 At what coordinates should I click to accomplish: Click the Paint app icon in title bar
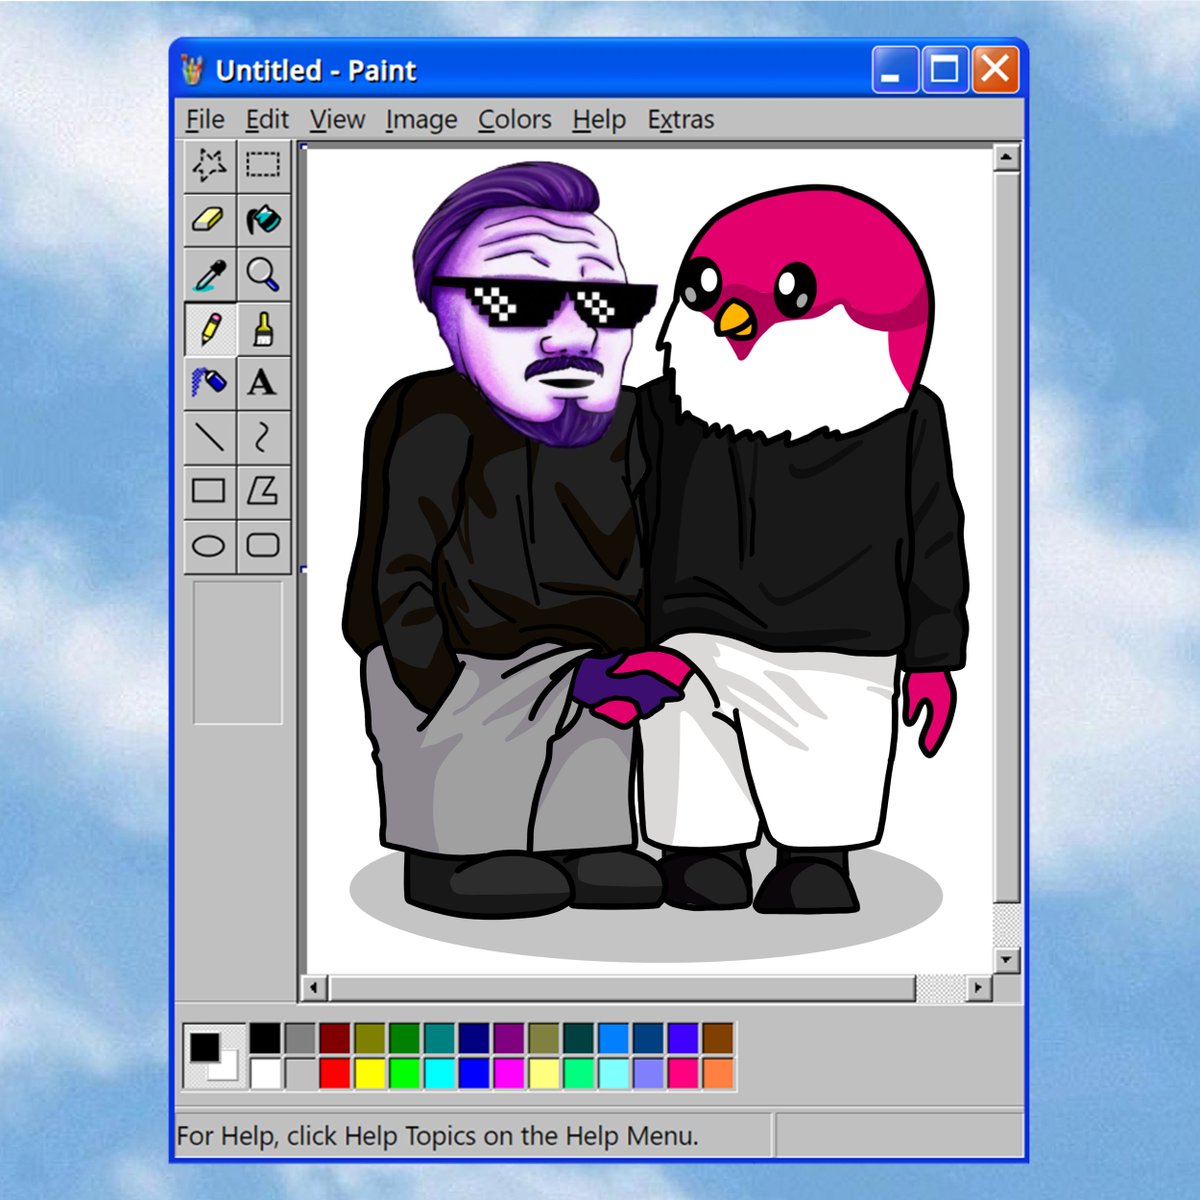pos(192,70)
